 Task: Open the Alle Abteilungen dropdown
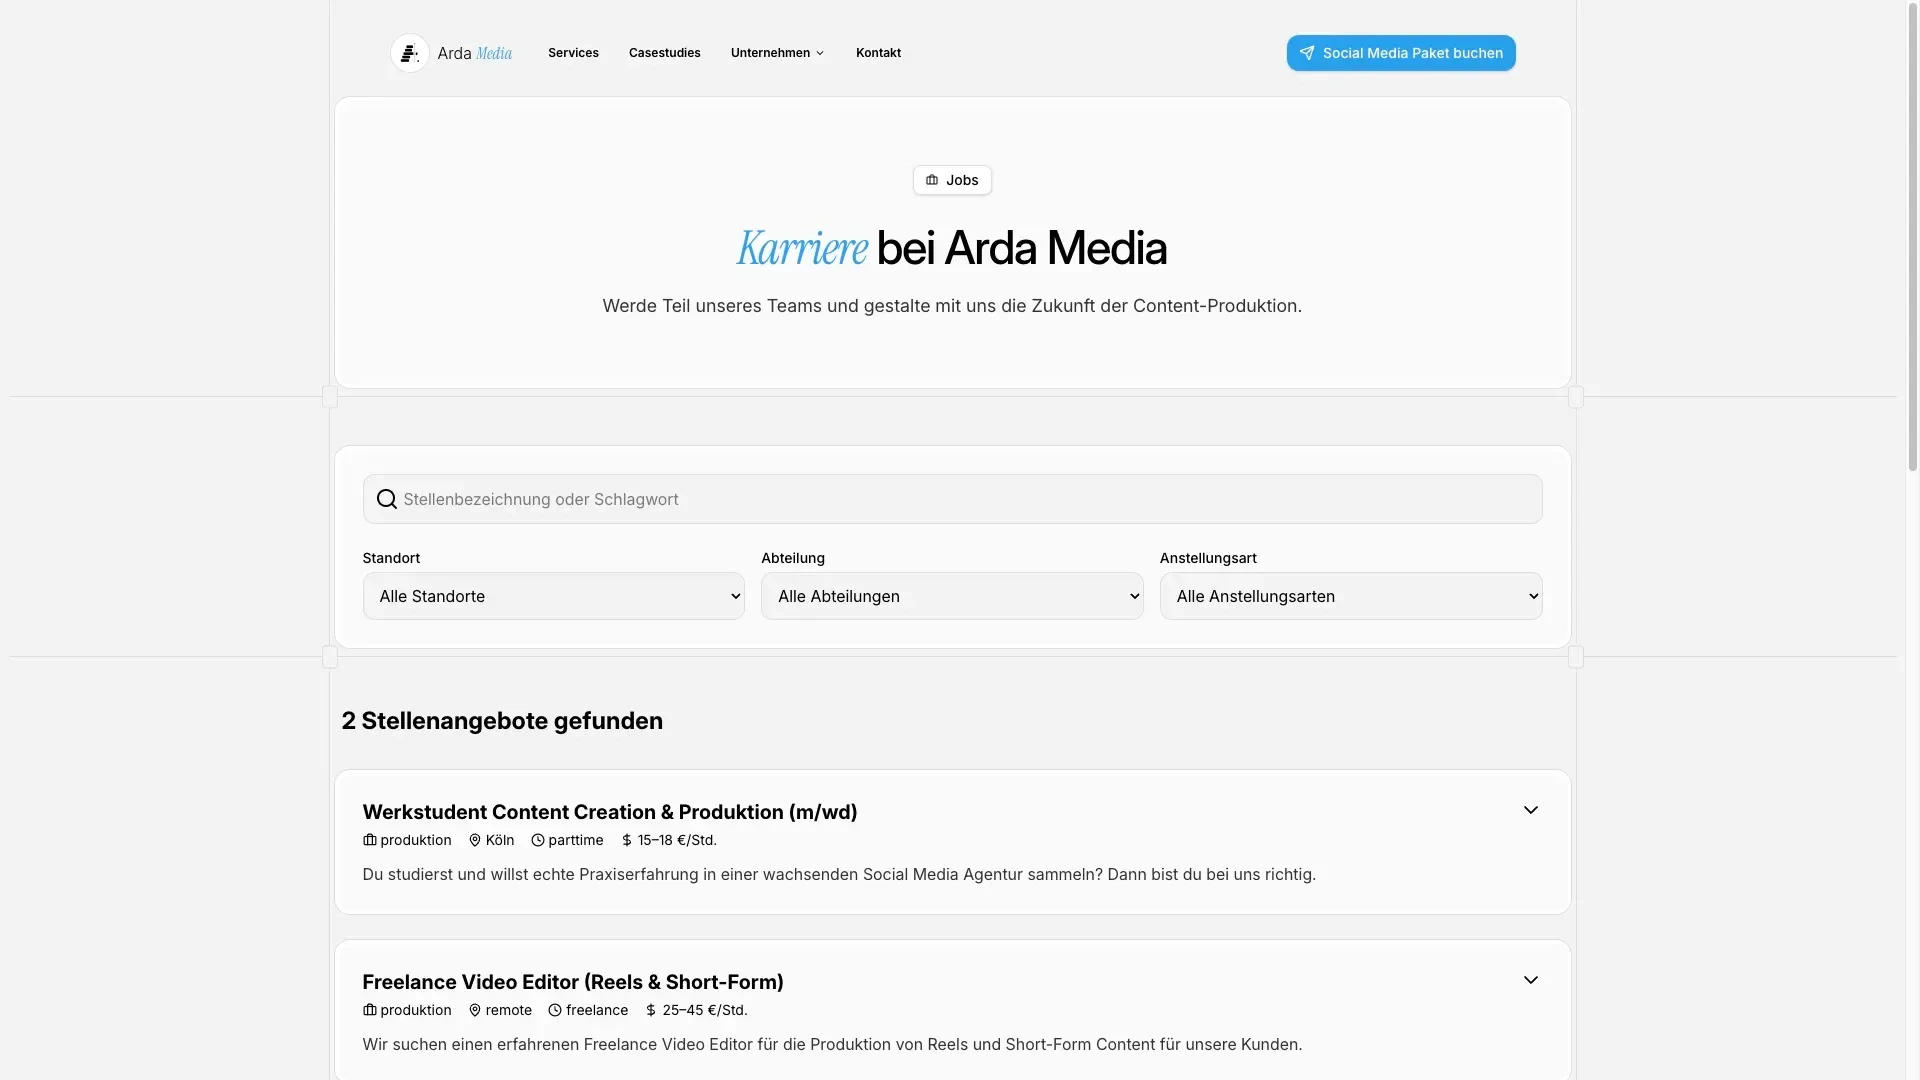click(952, 596)
